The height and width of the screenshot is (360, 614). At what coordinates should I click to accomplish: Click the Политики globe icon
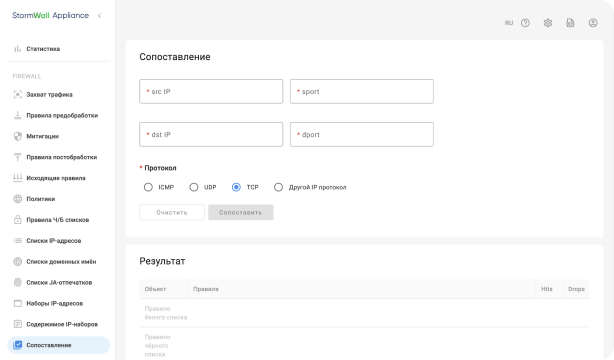(18, 199)
